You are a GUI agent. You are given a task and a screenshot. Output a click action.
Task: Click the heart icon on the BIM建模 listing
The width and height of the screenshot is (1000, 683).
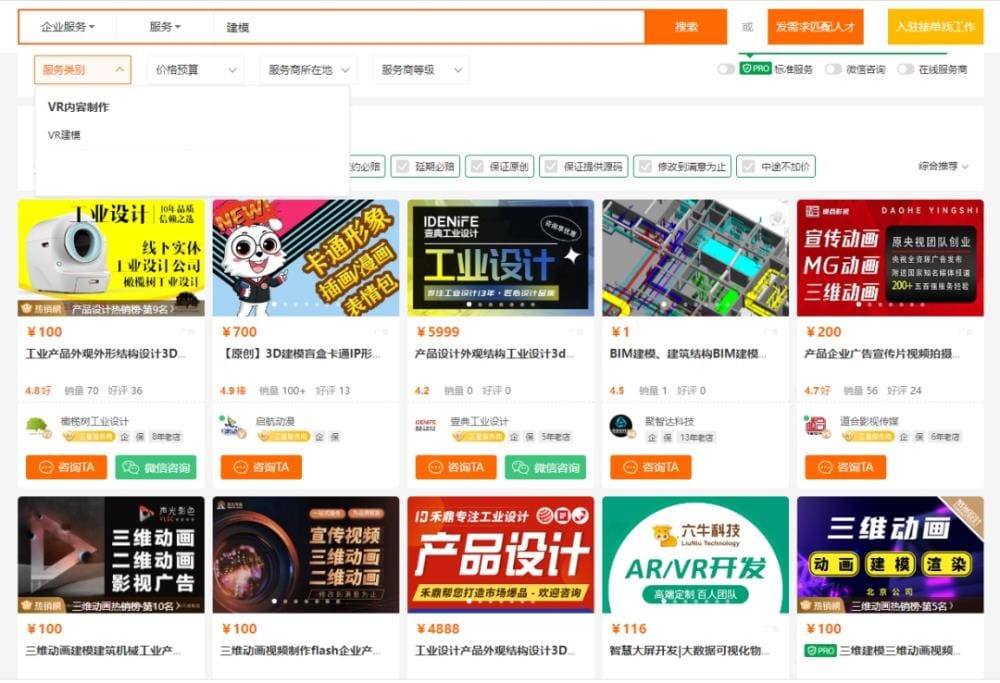[770, 331]
